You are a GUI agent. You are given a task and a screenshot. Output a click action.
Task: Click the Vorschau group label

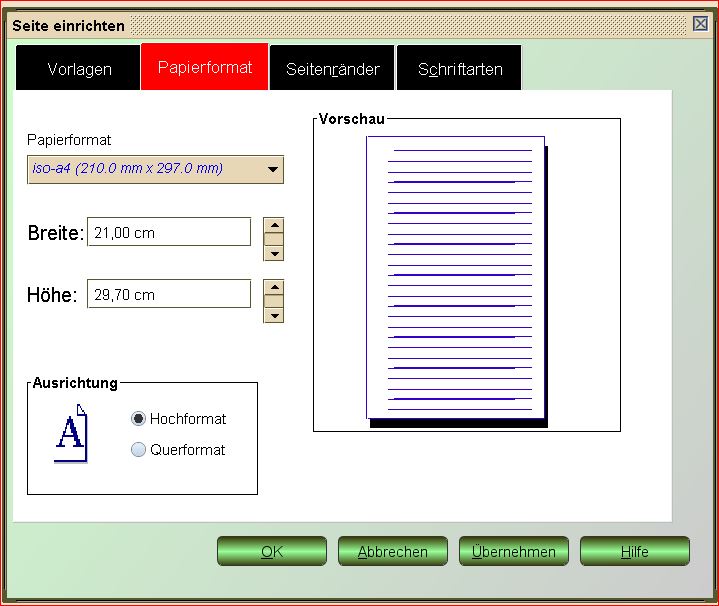(352, 119)
